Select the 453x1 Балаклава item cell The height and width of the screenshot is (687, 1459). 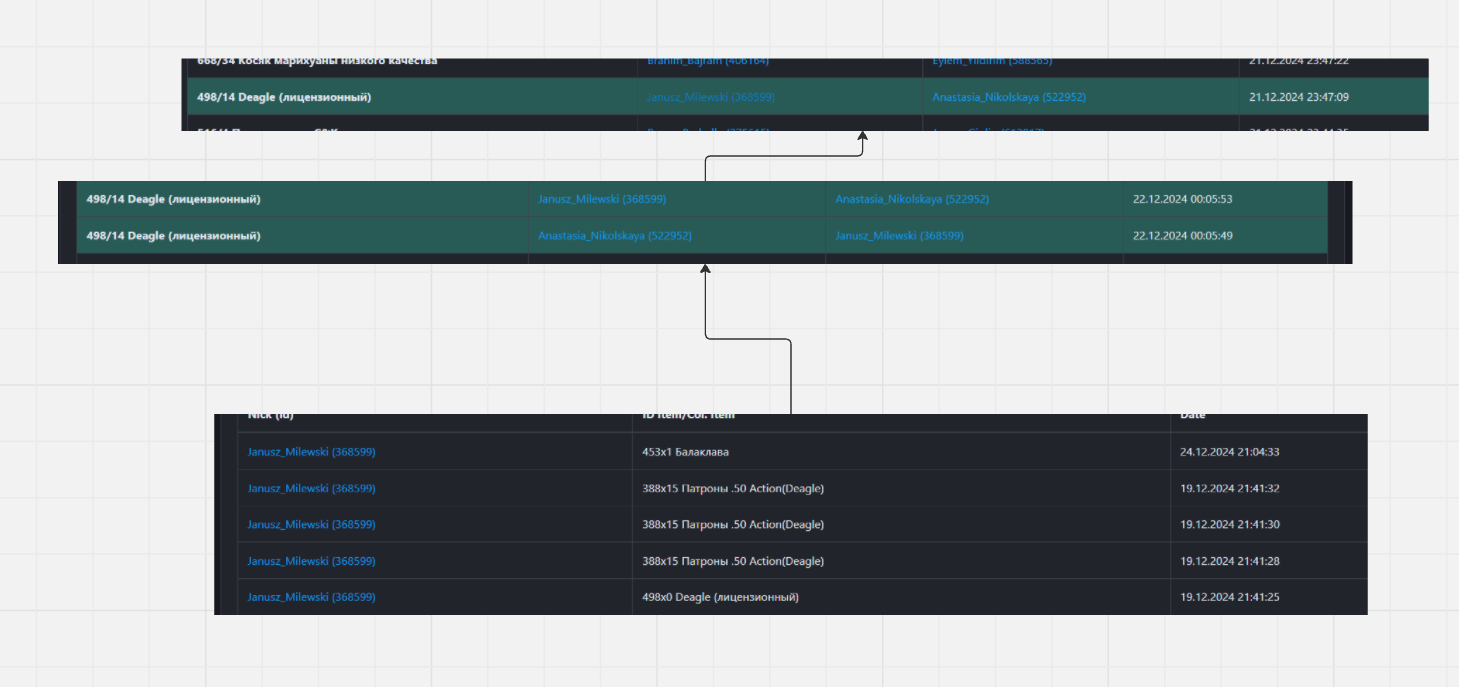[685, 452]
